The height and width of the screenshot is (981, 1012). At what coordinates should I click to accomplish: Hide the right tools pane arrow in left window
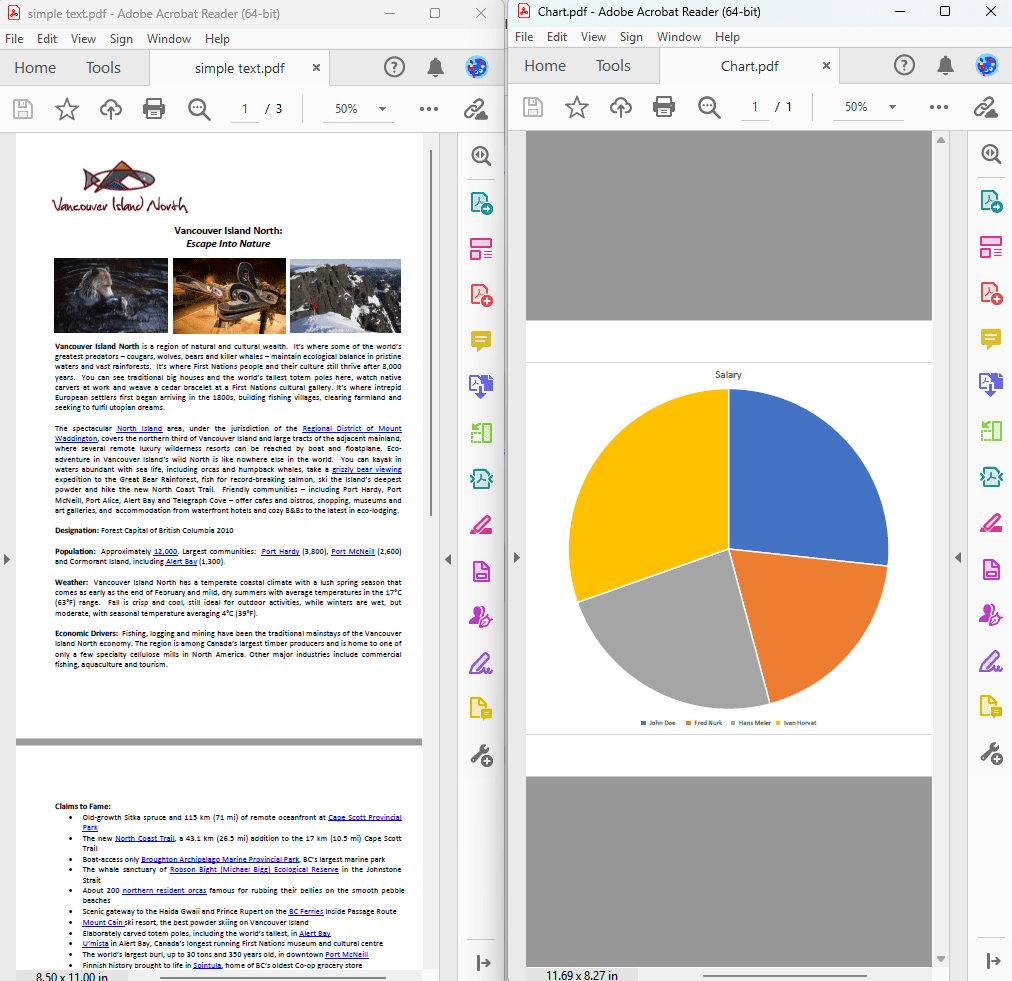click(x=448, y=558)
